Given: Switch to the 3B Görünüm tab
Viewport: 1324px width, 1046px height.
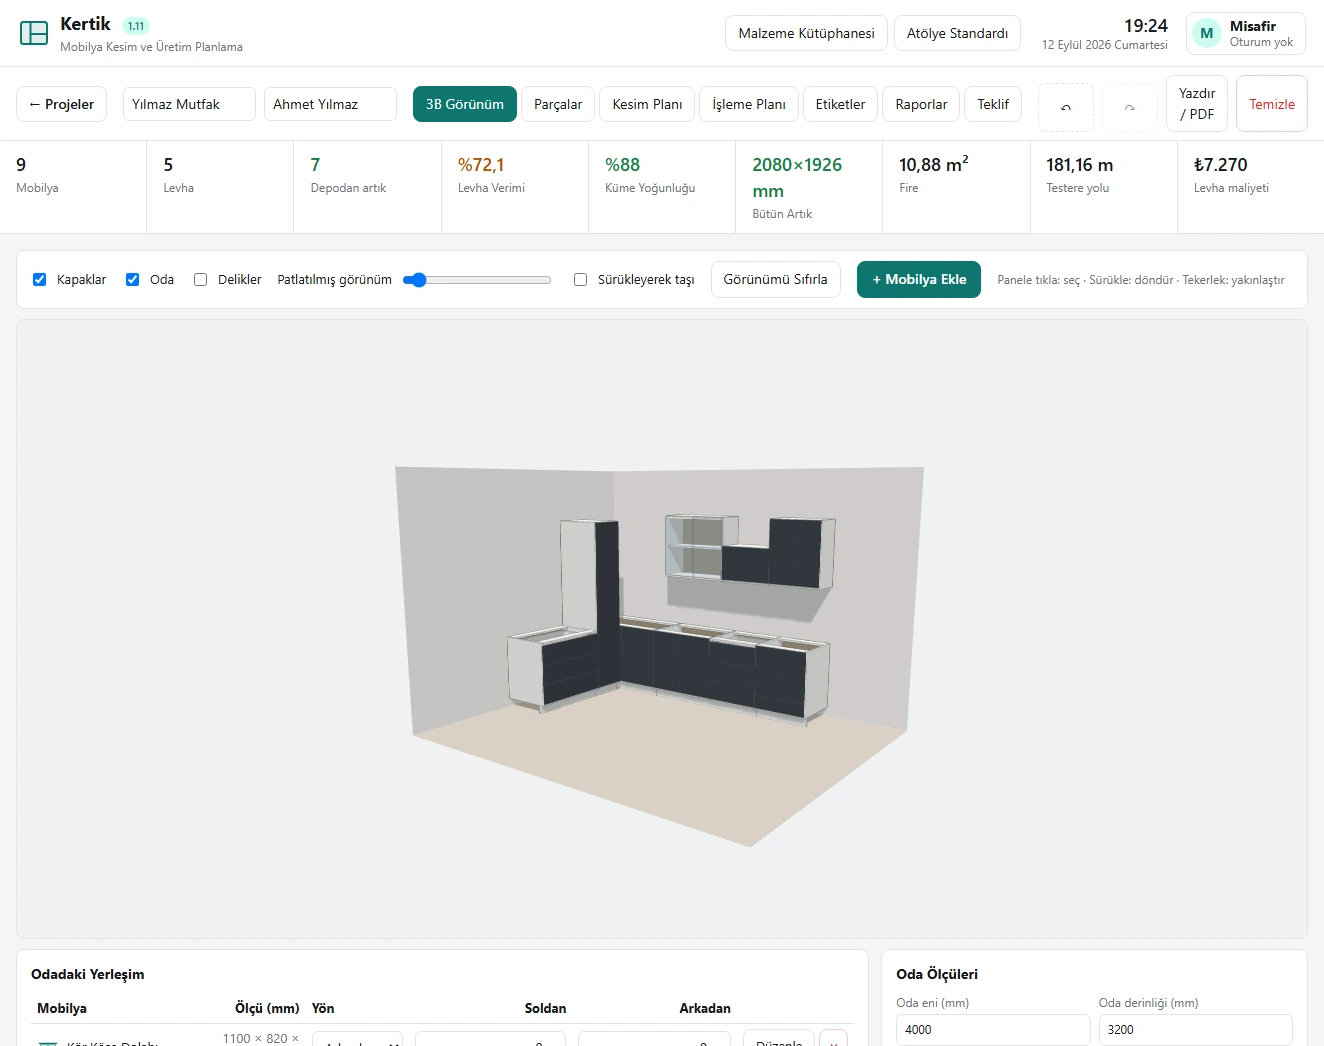Looking at the screenshot, I should 465,104.
